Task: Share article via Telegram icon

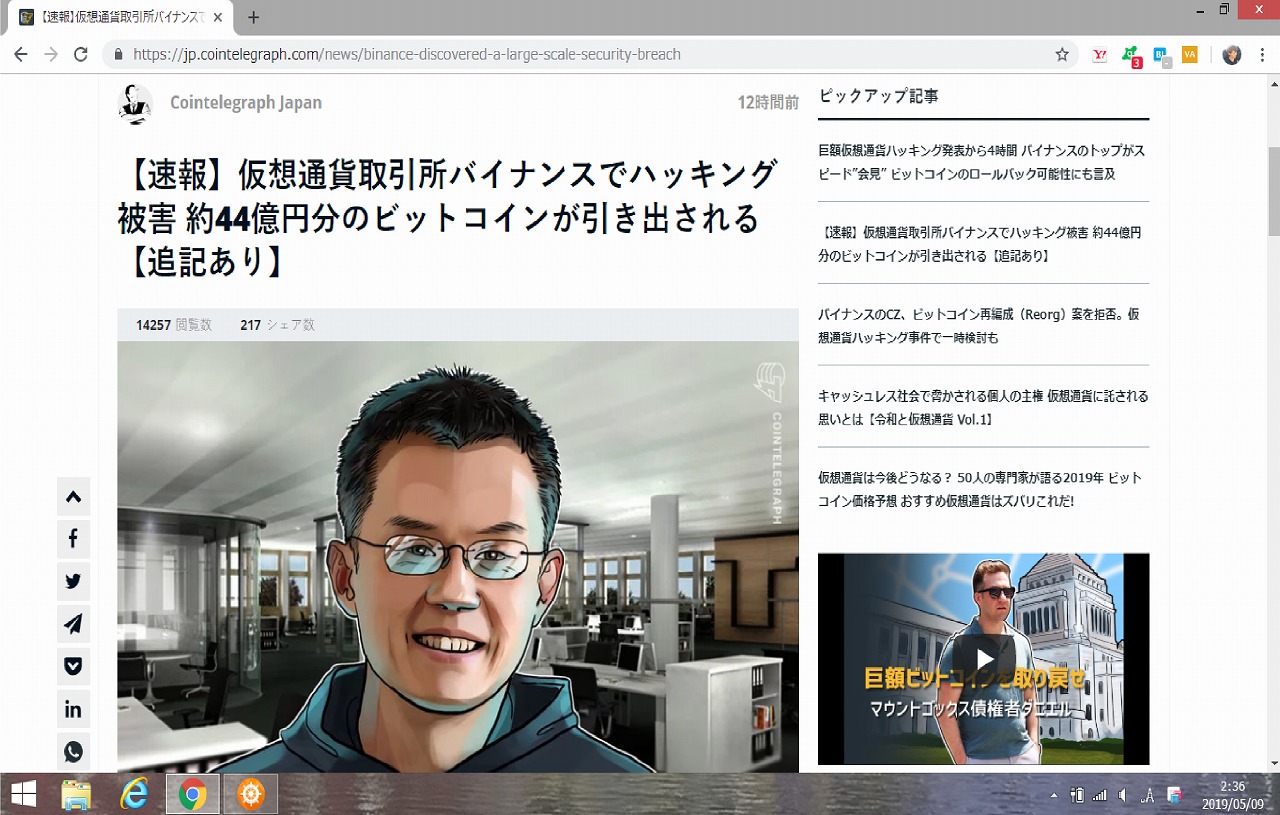Action: tap(73, 624)
